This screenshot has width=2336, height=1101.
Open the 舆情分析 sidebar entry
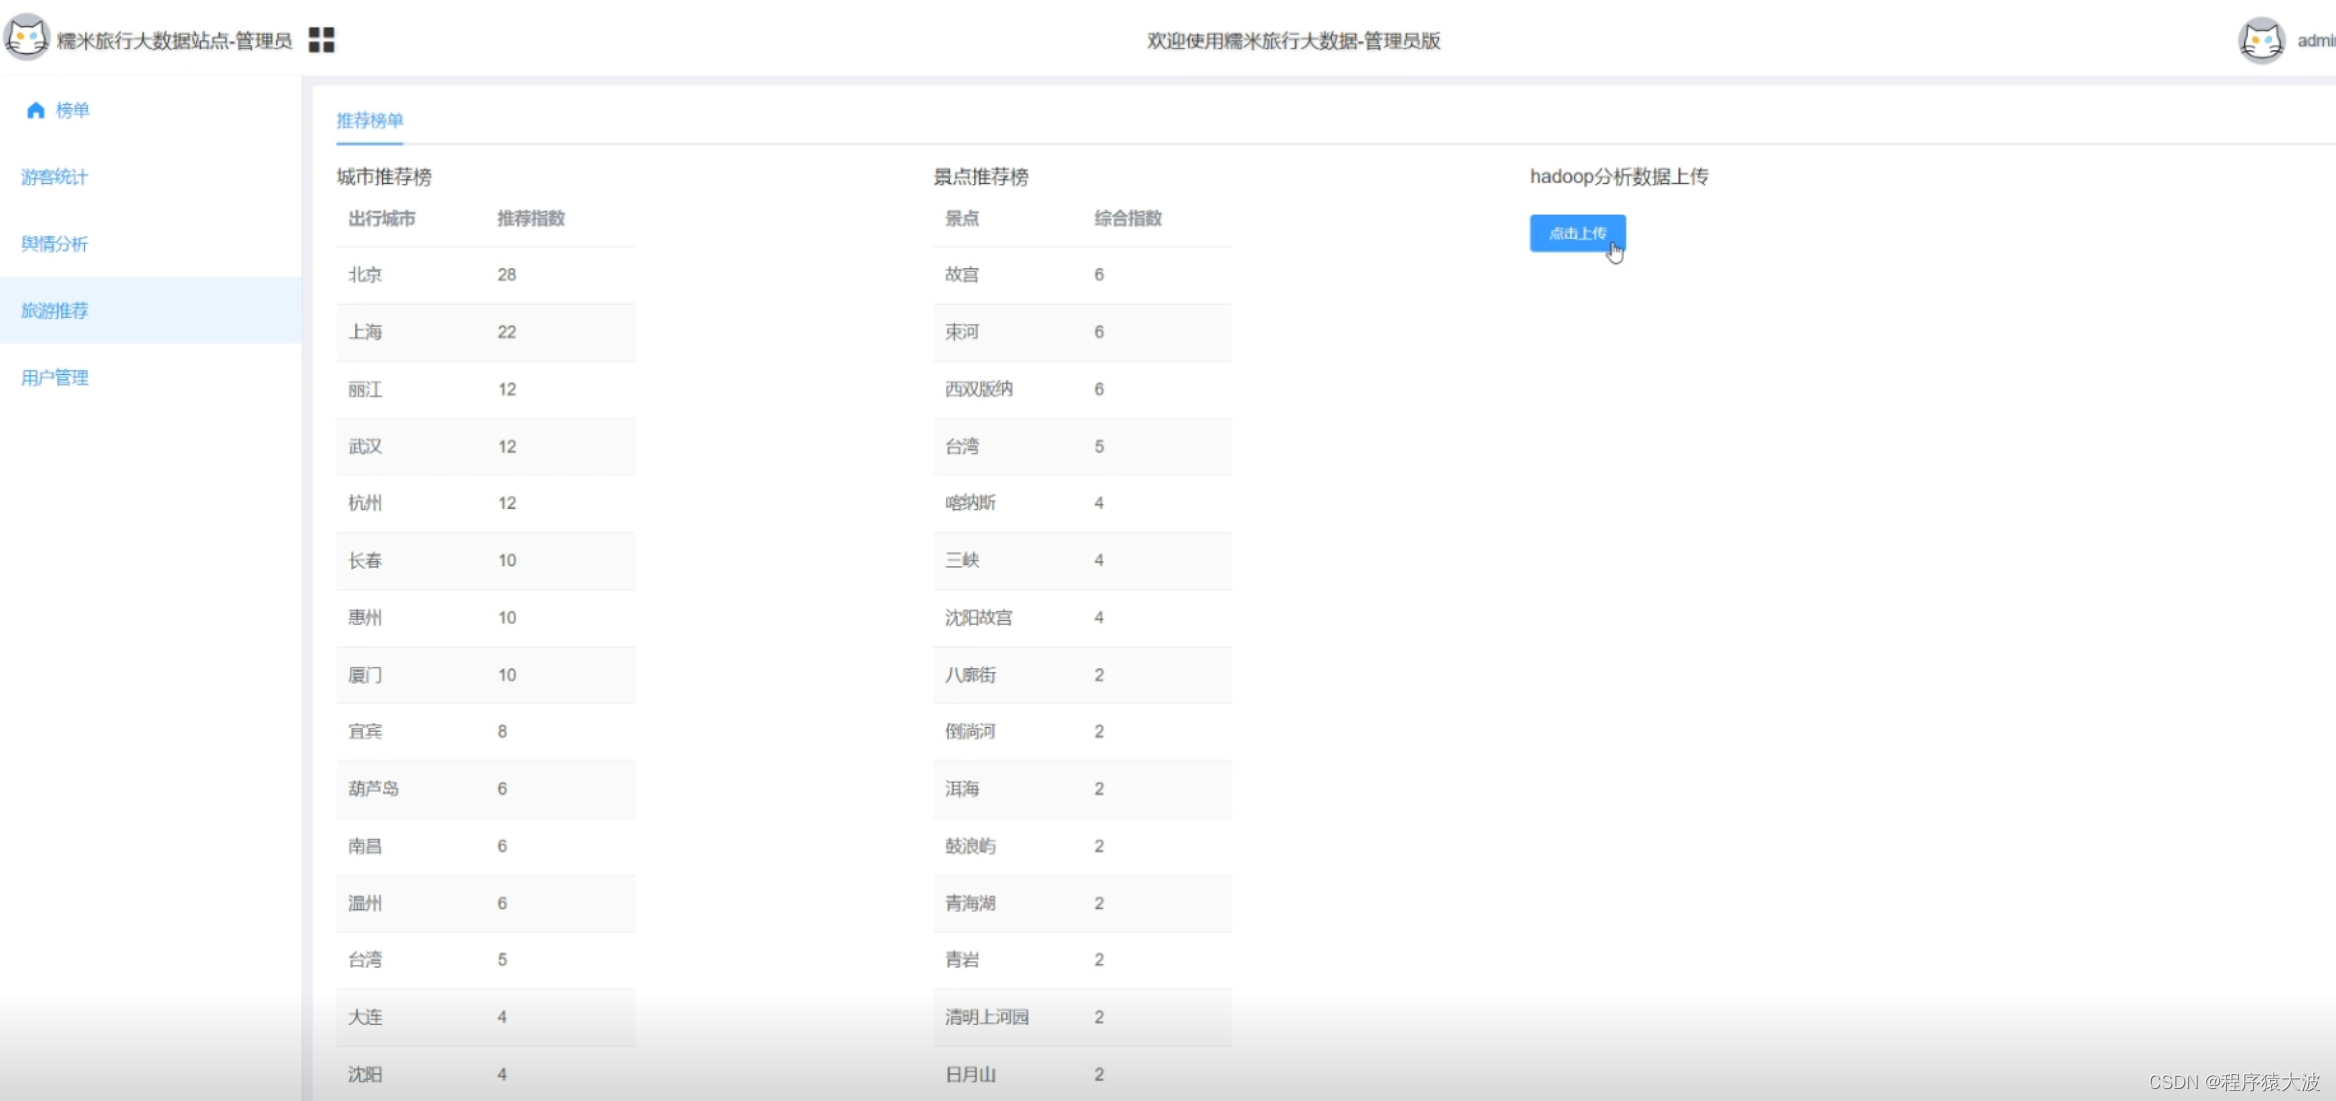55,243
